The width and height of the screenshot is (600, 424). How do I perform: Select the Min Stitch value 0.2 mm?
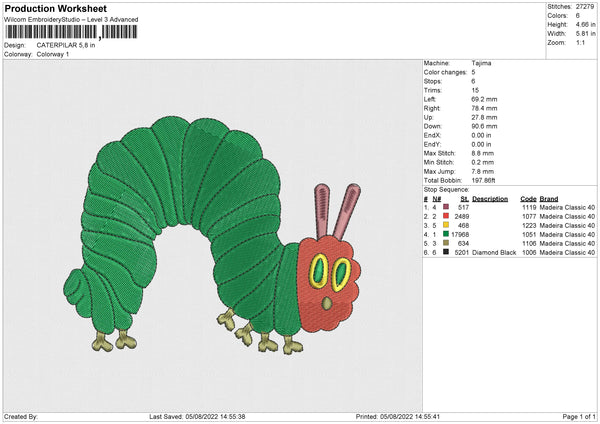483,162
